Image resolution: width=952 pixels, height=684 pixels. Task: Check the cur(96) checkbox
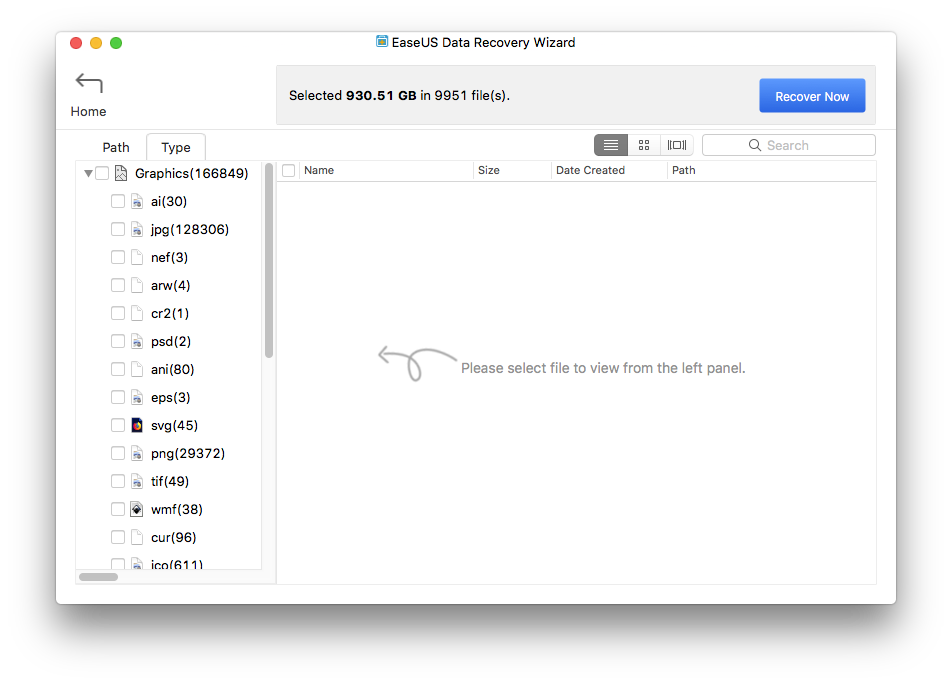pos(118,537)
